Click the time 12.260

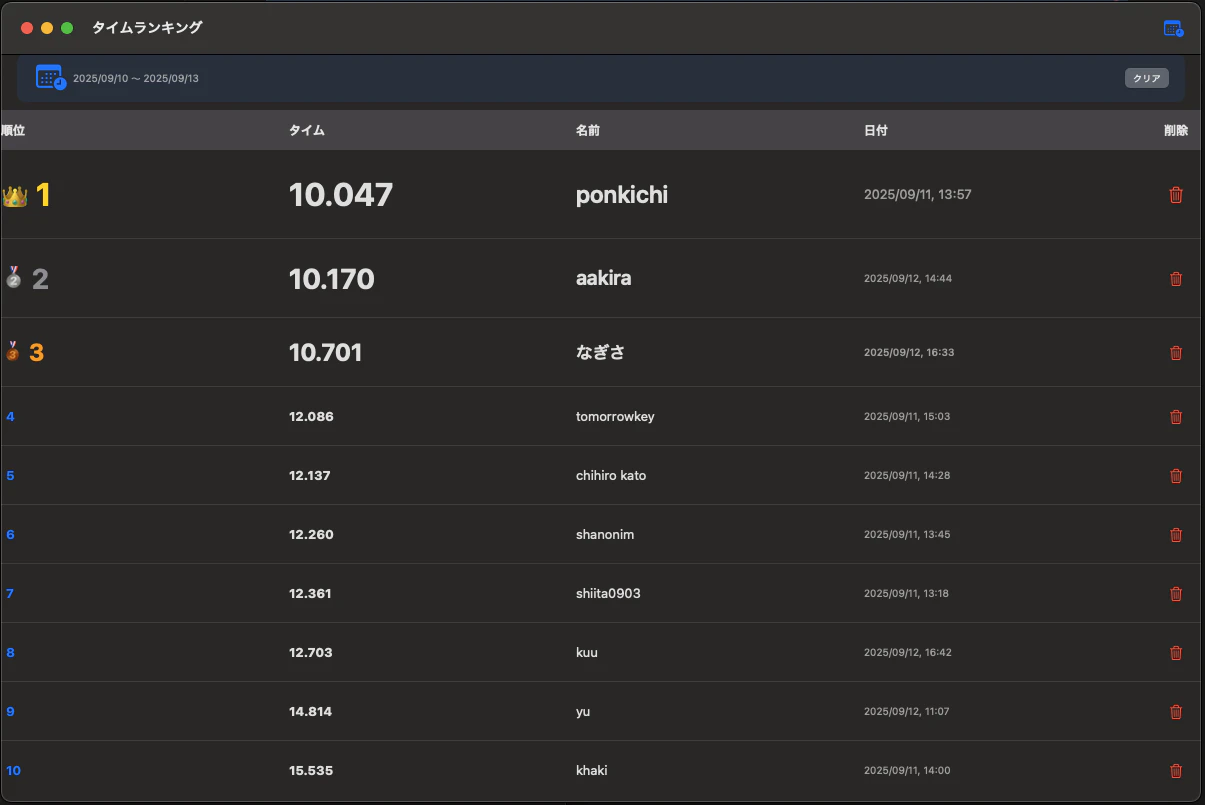[x=311, y=535]
